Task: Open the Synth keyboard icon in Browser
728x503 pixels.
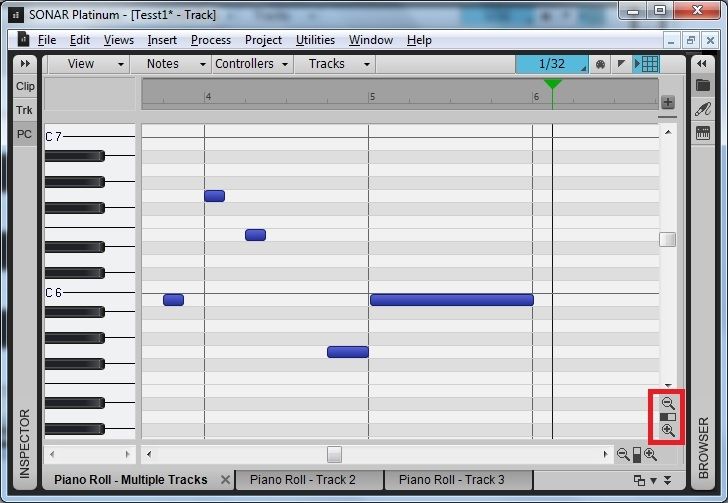Action: [x=703, y=133]
